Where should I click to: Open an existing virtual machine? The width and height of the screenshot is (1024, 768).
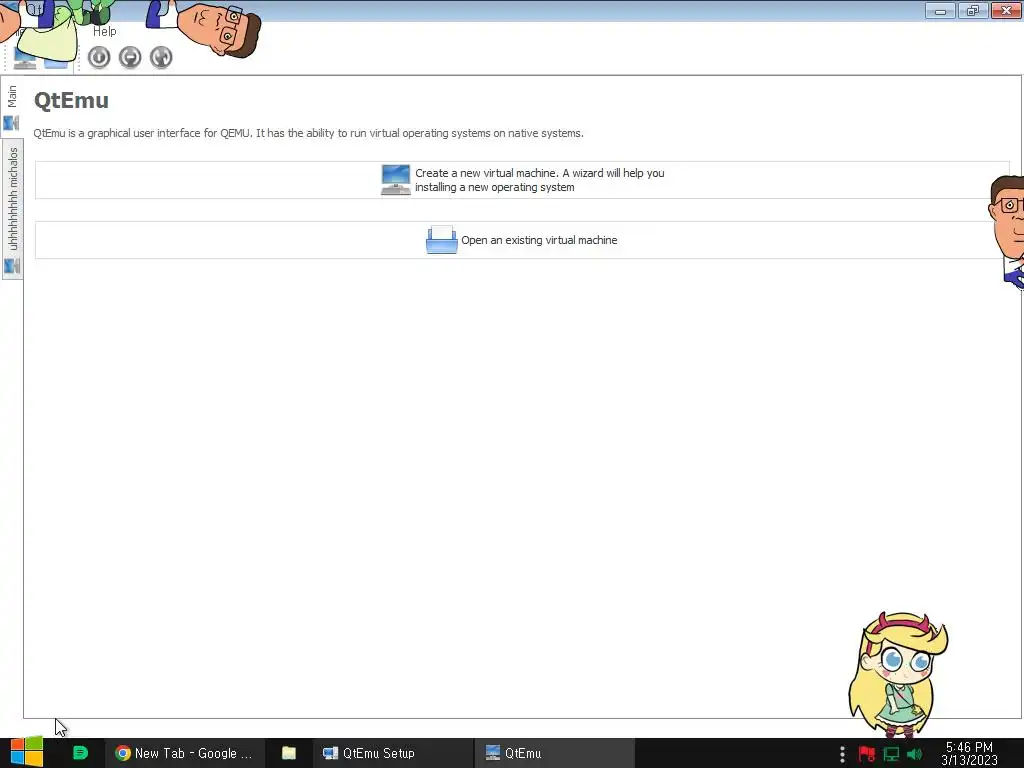(x=522, y=240)
